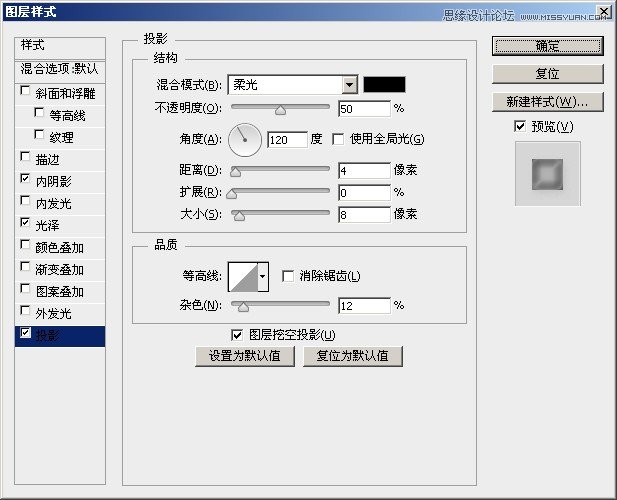The image size is (617, 500).
Task: Check the 内发光 style checkbox
Action: (x=25, y=201)
